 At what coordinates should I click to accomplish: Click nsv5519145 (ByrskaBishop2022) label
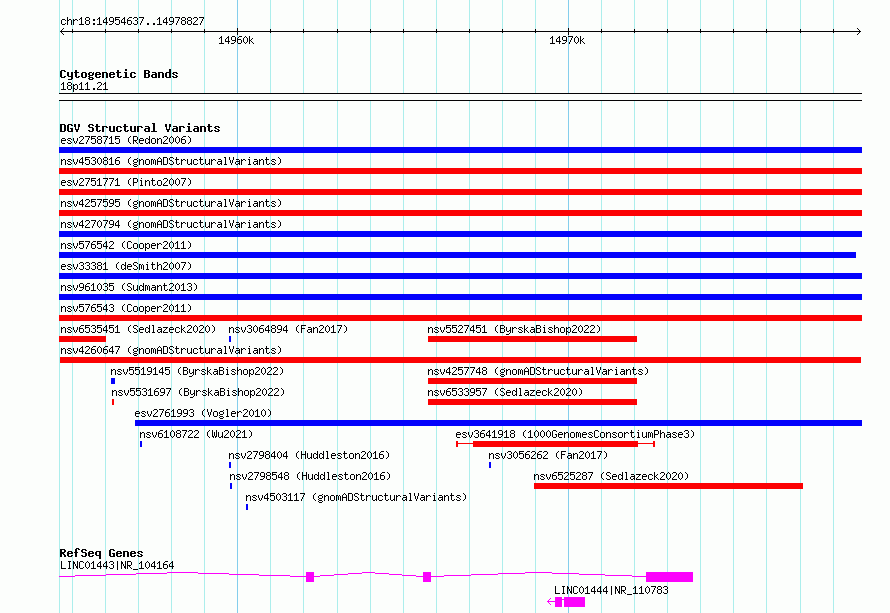(197, 371)
